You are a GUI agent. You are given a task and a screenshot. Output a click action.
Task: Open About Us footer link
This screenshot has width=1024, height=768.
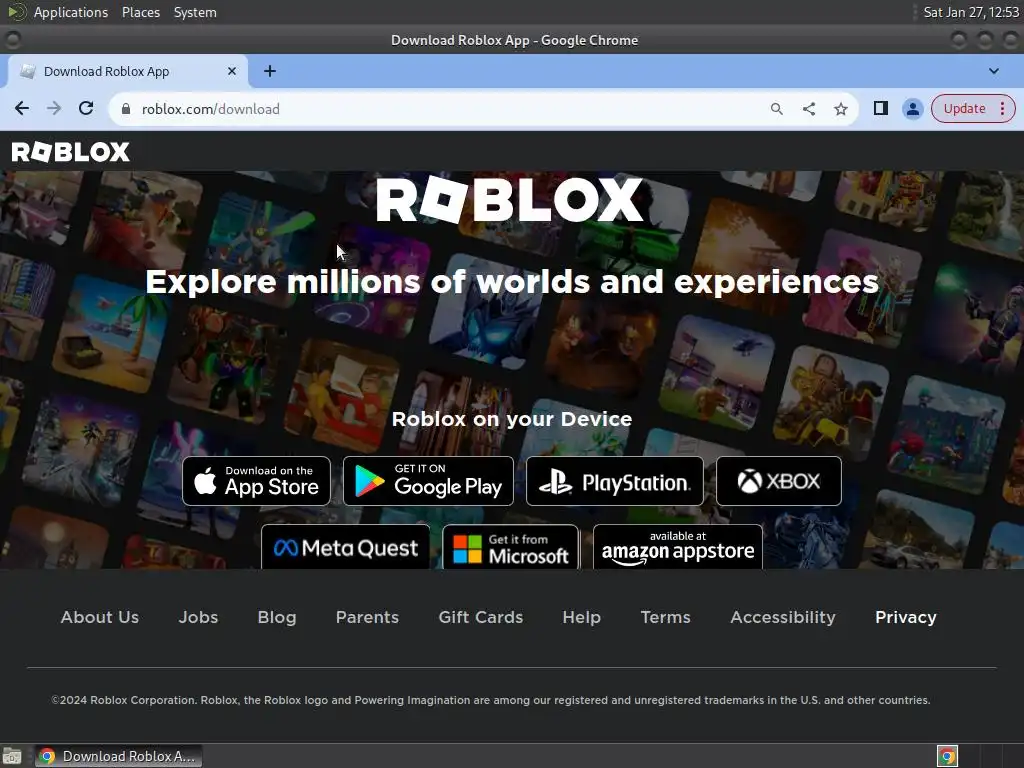click(x=100, y=617)
